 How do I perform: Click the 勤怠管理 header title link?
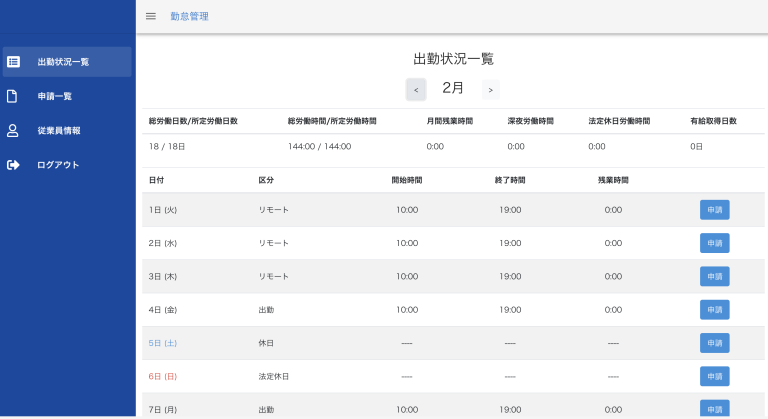pos(189,16)
